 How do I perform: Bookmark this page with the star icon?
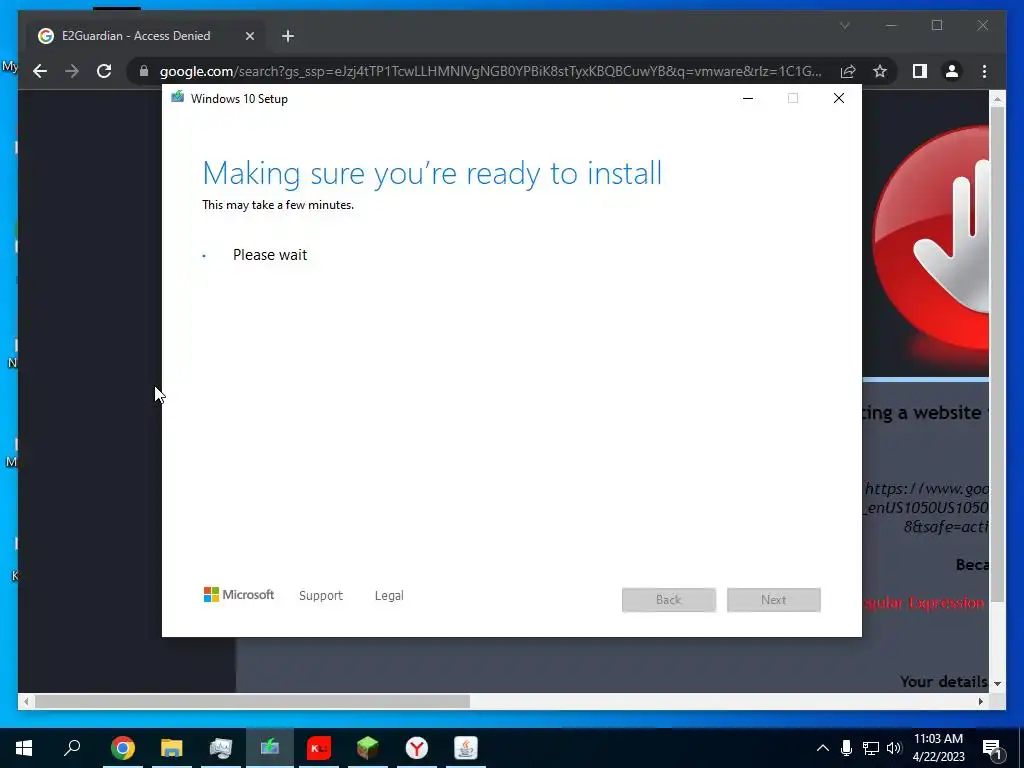pos(880,71)
